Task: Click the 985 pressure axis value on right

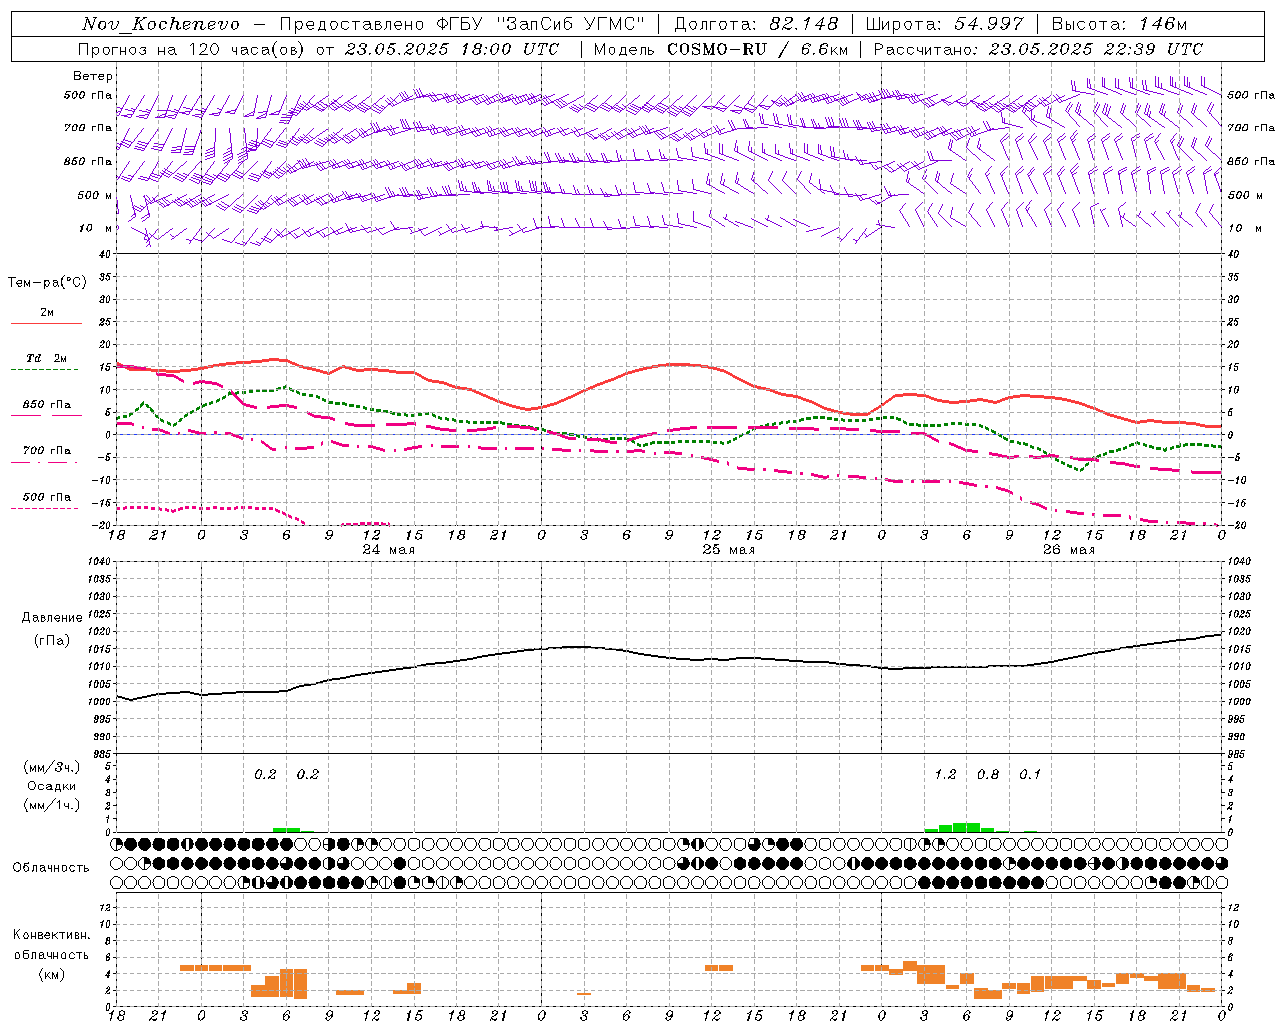Action: coord(1237,754)
